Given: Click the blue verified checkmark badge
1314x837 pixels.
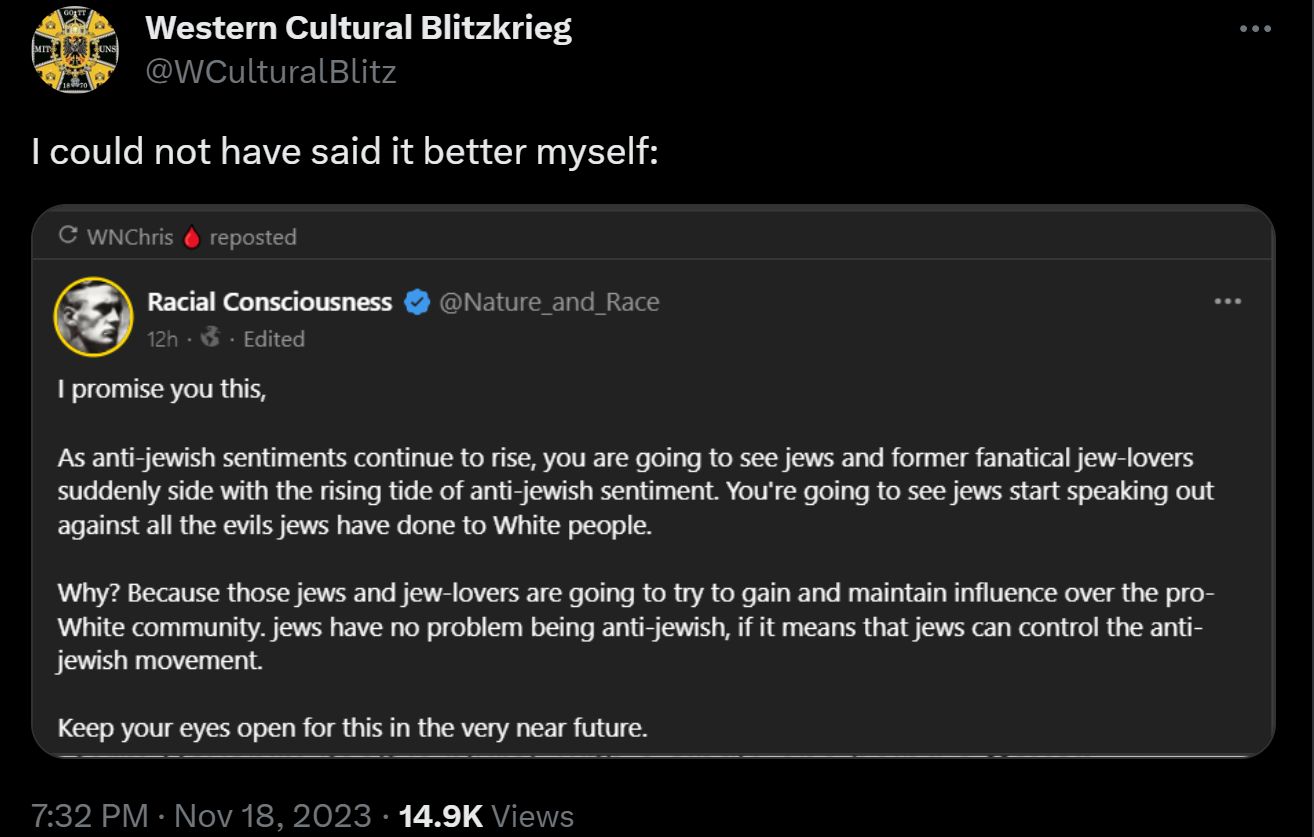Looking at the screenshot, I should (417, 302).
